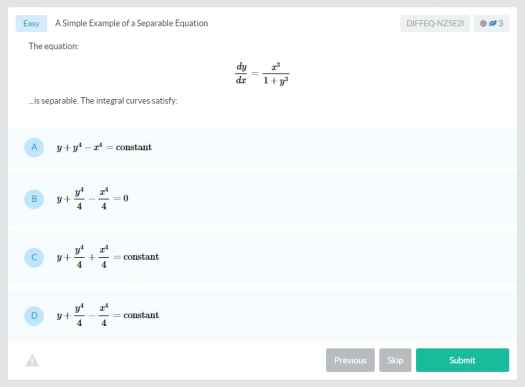Click the warning triangle report icon
The image size is (525, 387).
pos(32,361)
